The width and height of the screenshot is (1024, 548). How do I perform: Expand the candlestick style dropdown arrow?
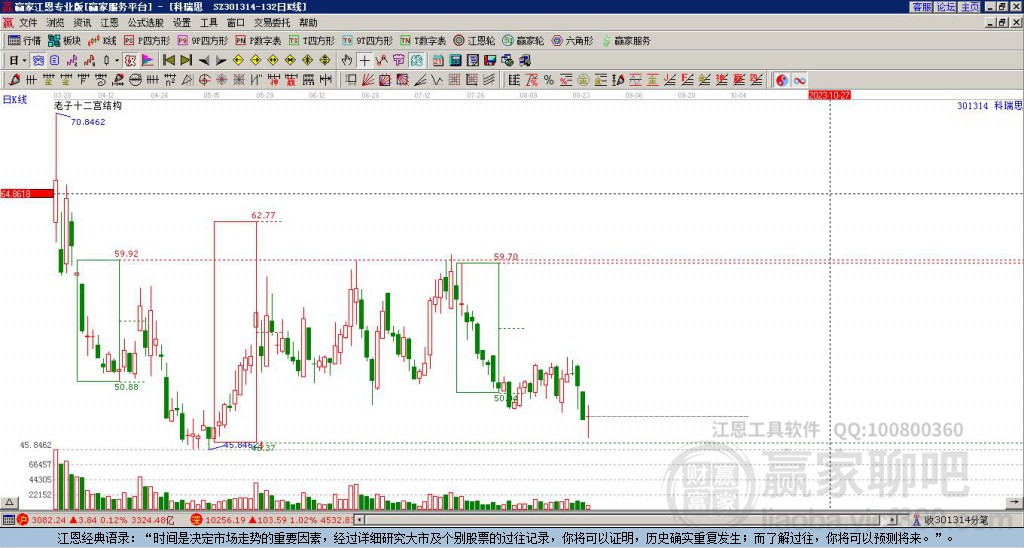click(x=117, y=60)
